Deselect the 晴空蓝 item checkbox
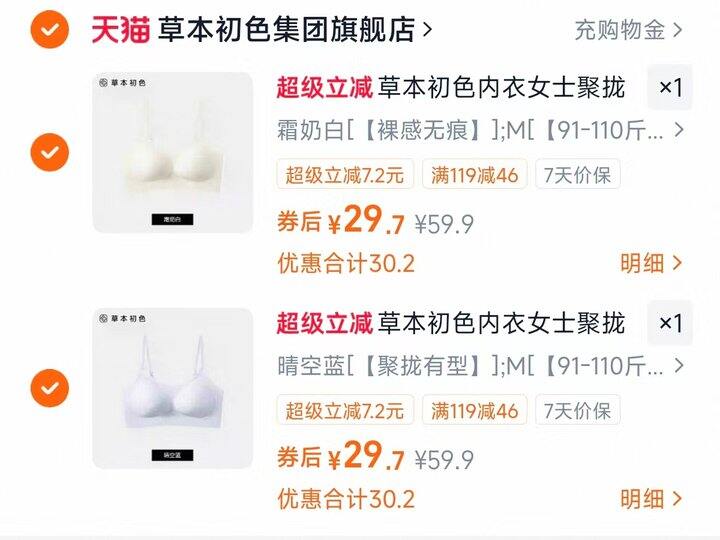This screenshot has width=720, height=540. click(x=50, y=388)
